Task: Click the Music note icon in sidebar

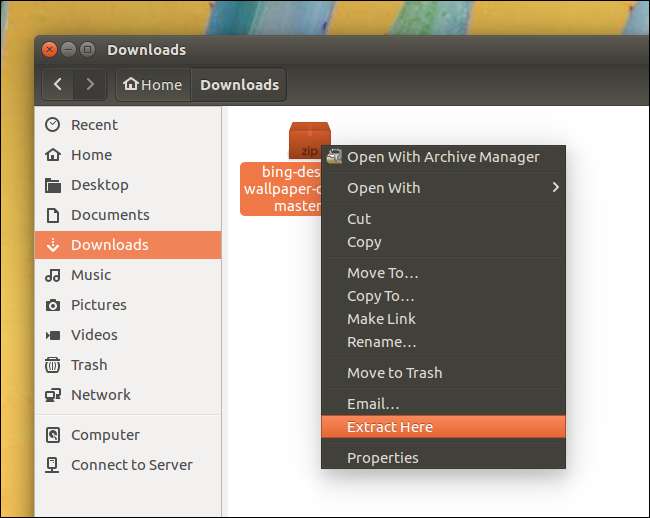Action: (x=53, y=275)
